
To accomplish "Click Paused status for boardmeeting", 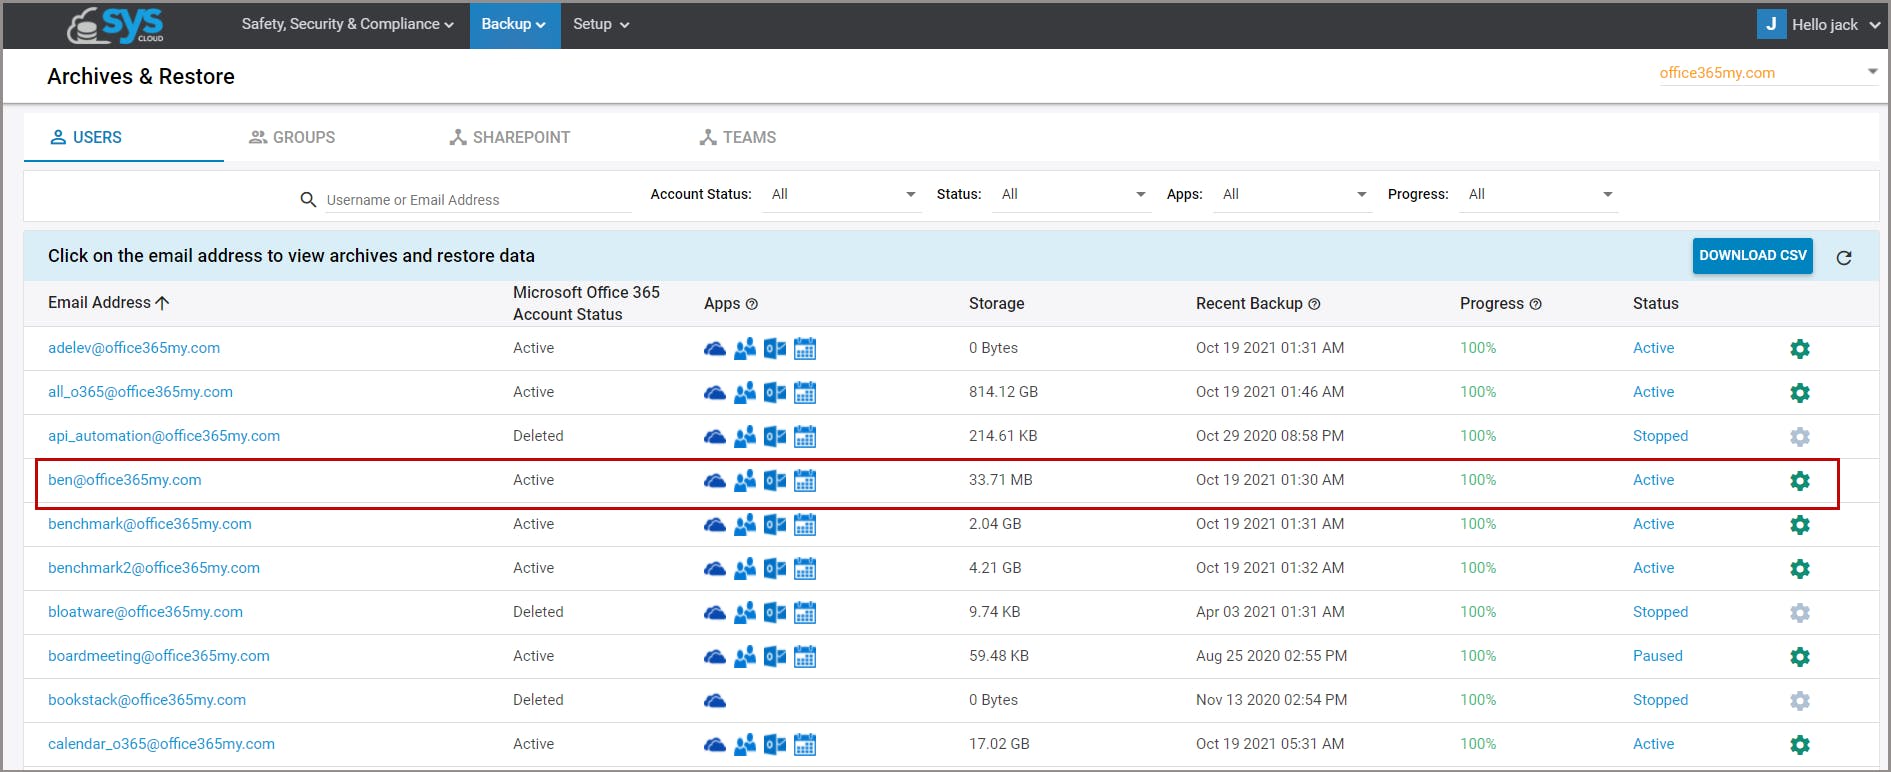I will click(1658, 656).
